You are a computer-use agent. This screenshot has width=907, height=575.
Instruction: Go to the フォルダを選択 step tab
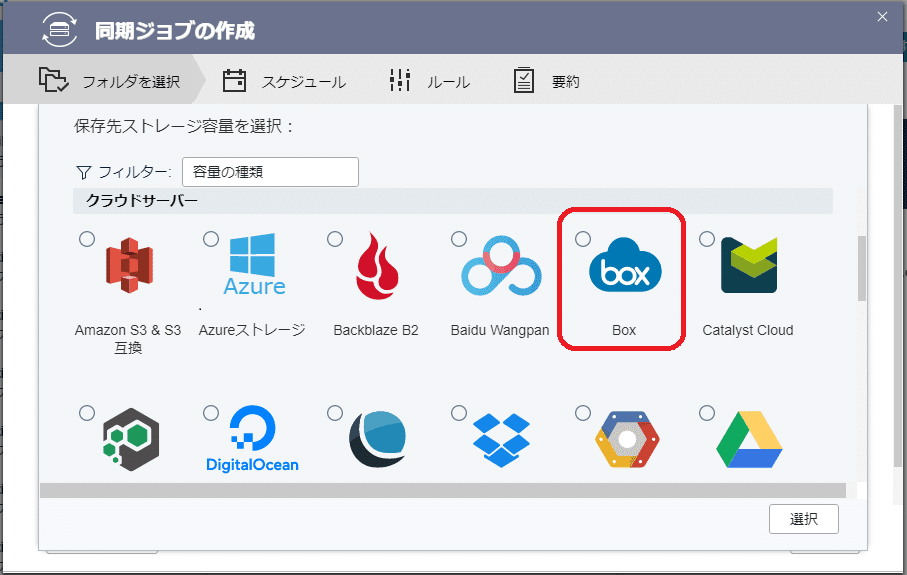pyautogui.click(x=105, y=80)
